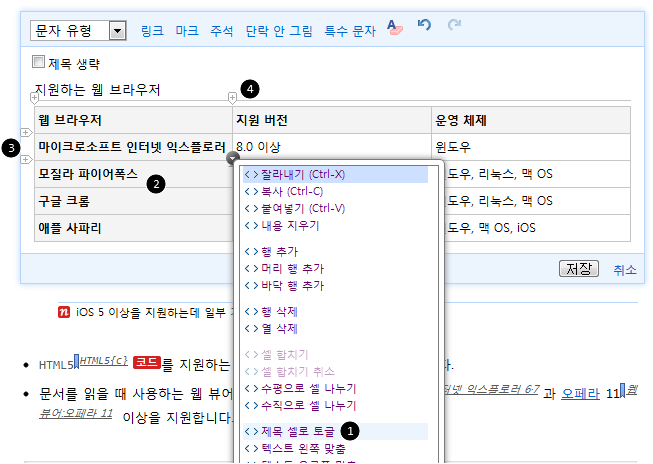Select 바닥 행 추가 menu item
This screenshot has width=653, height=464.
[335, 286]
